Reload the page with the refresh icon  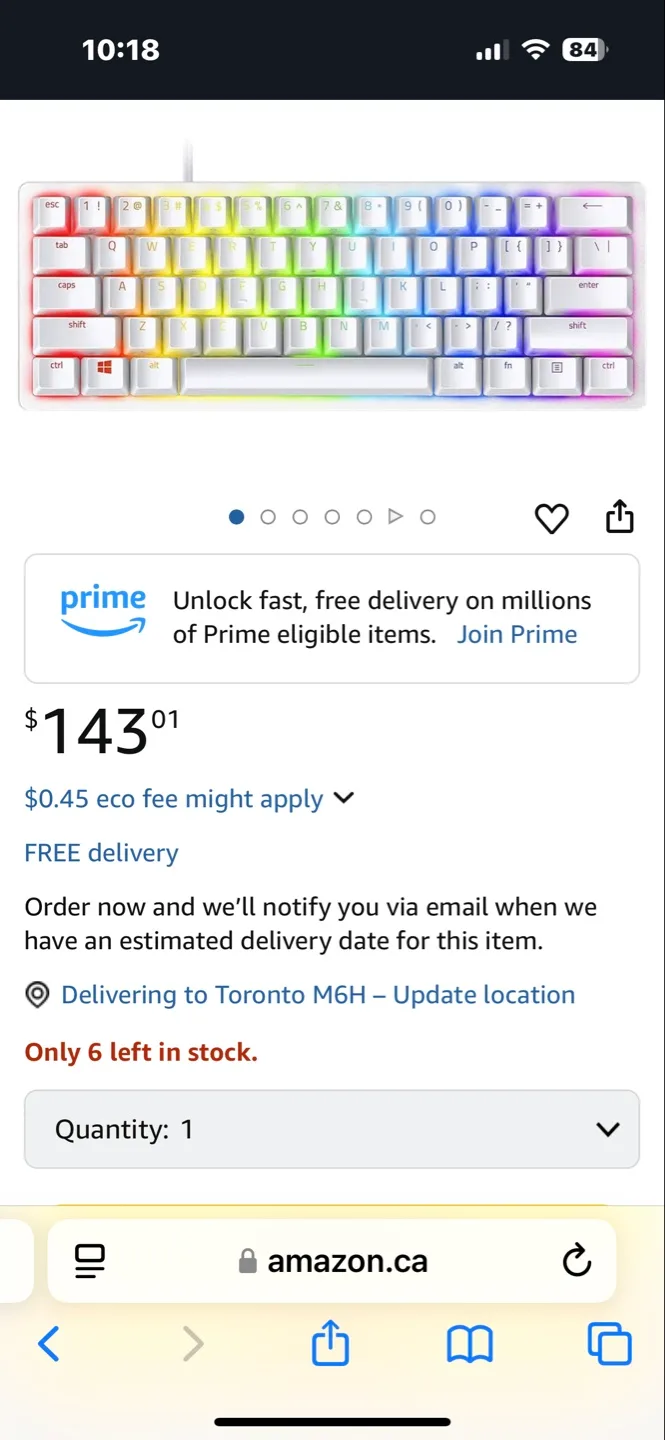click(577, 1261)
